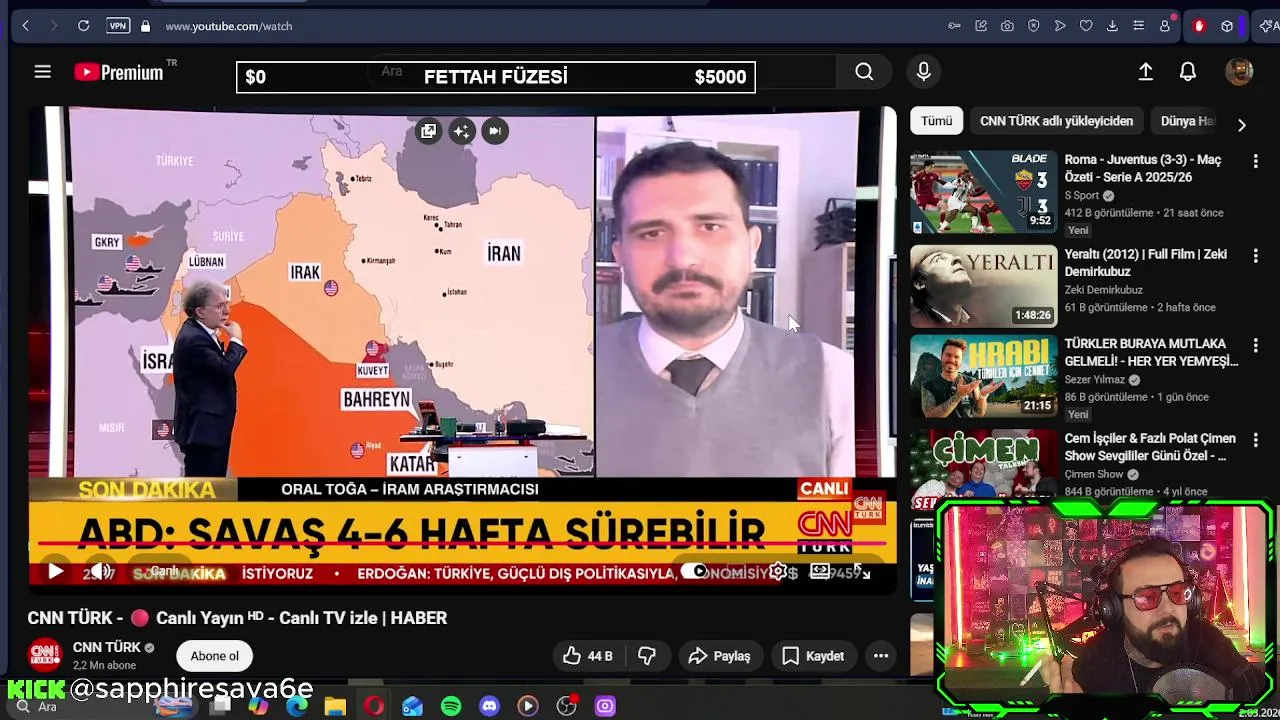Open options menu for Yeraltı (2012) video
The image size is (1280, 720).
(1256, 255)
